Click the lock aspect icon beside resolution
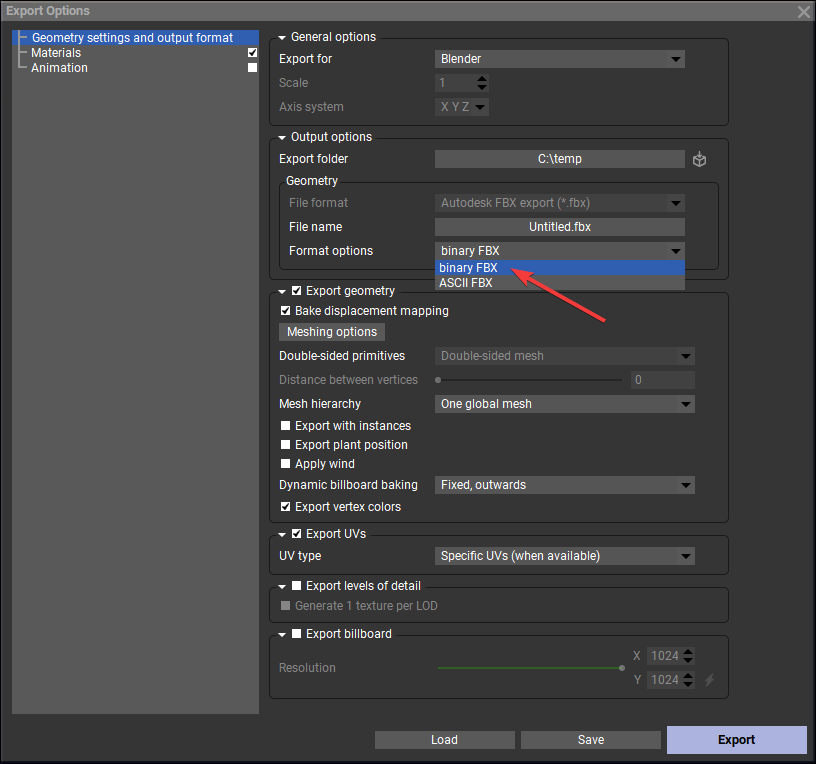The height and width of the screenshot is (764, 816). click(710, 680)
